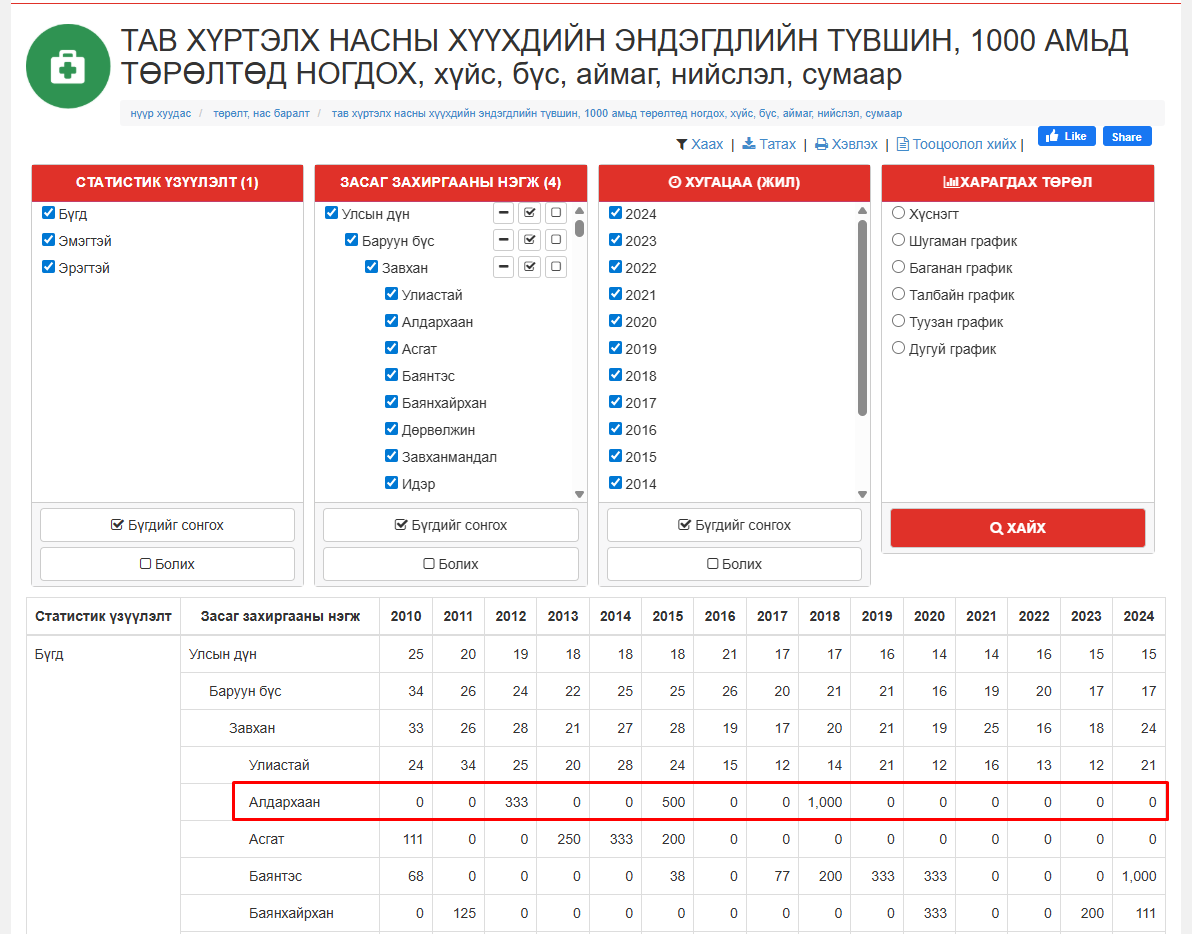Click the 2024 column header
1192x934 pixels.
tap(1139, 616)
